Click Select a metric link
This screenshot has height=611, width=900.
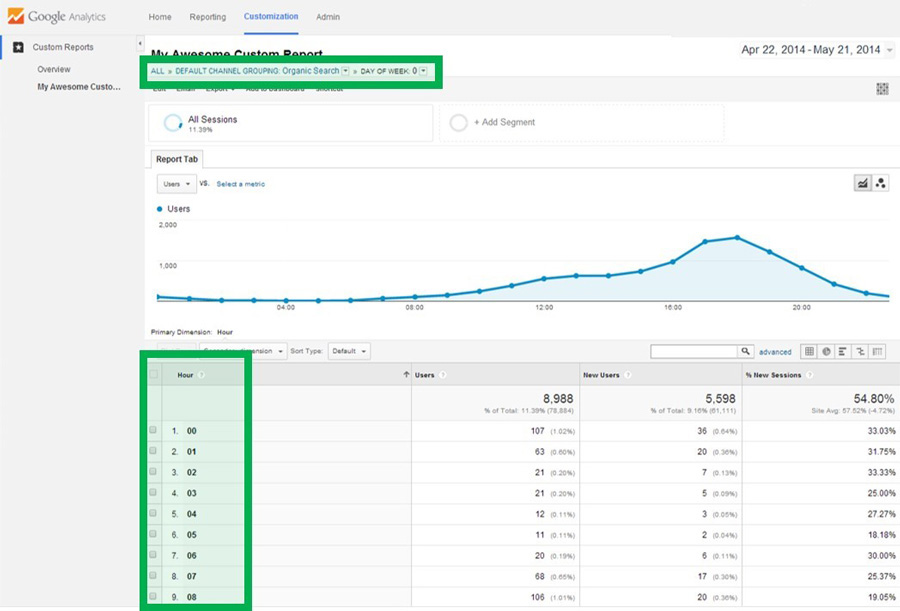coord(240,184)
